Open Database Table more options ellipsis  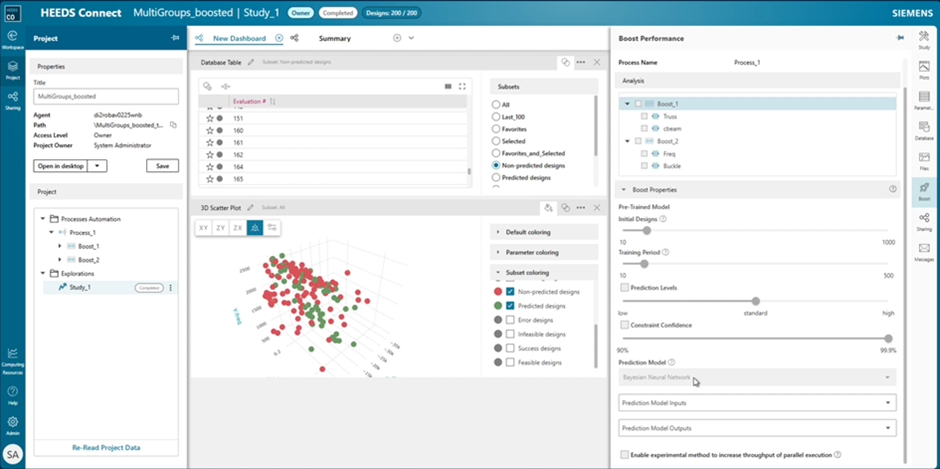pos(581,62)
